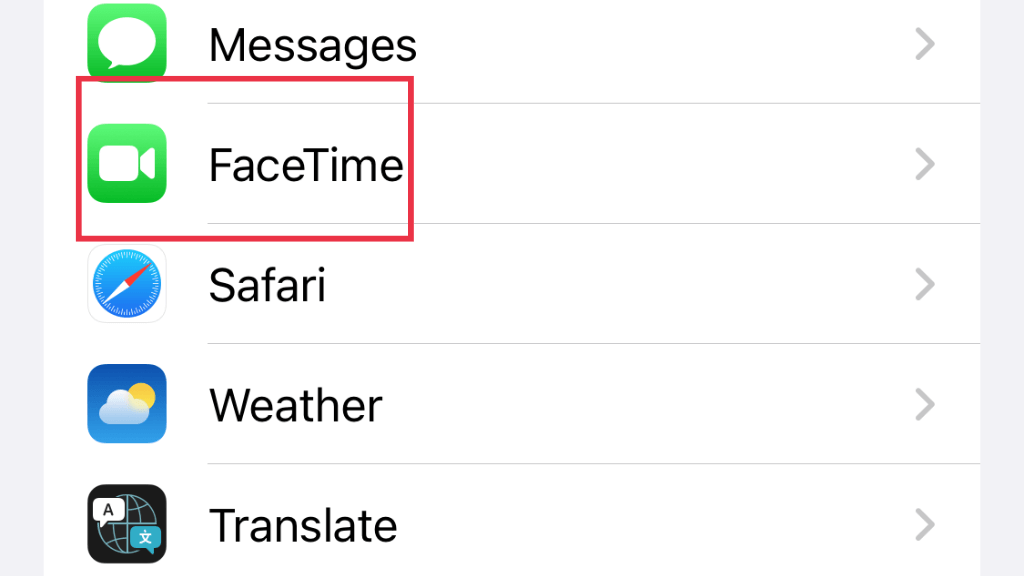Select the FaceTime label text
The image size is (1024, 576).
pos(306,165)
